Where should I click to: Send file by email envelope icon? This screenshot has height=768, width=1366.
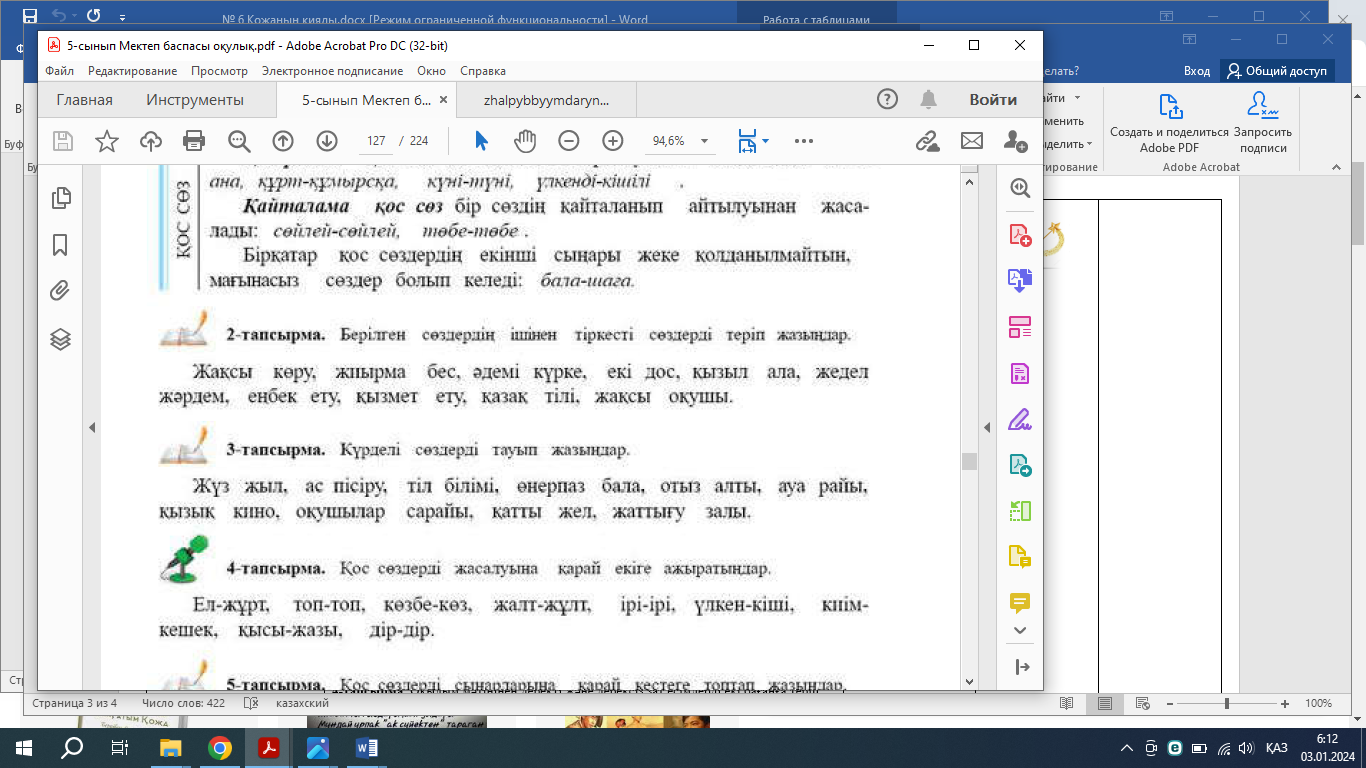coord(972,141)
